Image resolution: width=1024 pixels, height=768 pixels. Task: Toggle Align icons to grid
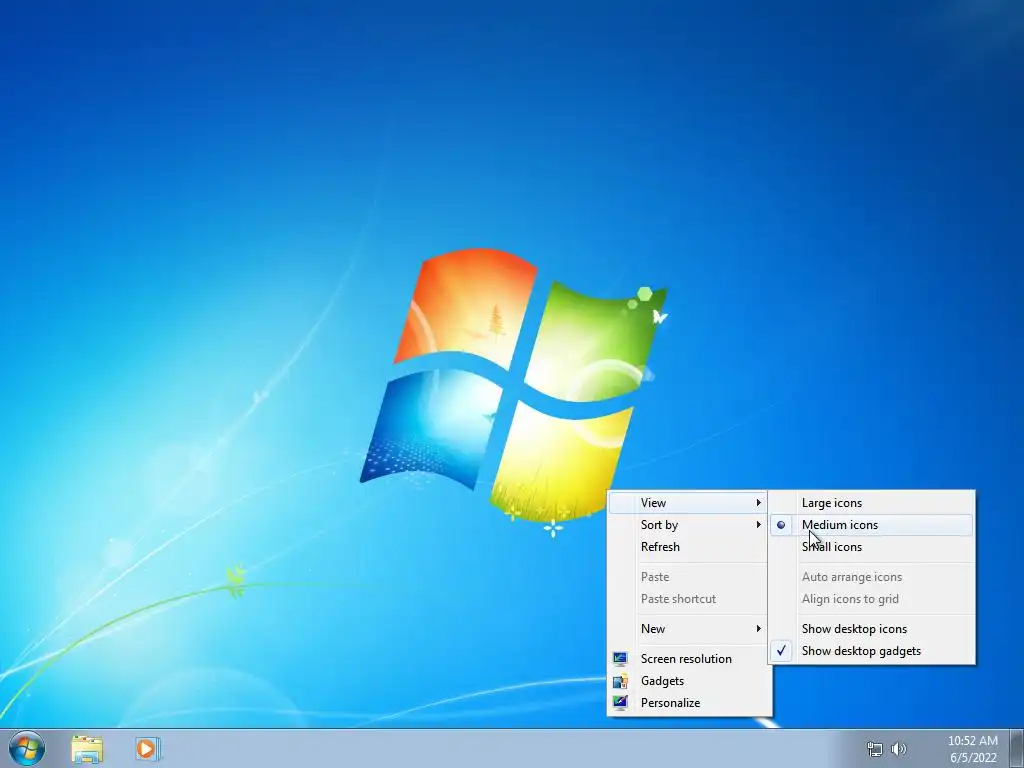tap(871, 599)
